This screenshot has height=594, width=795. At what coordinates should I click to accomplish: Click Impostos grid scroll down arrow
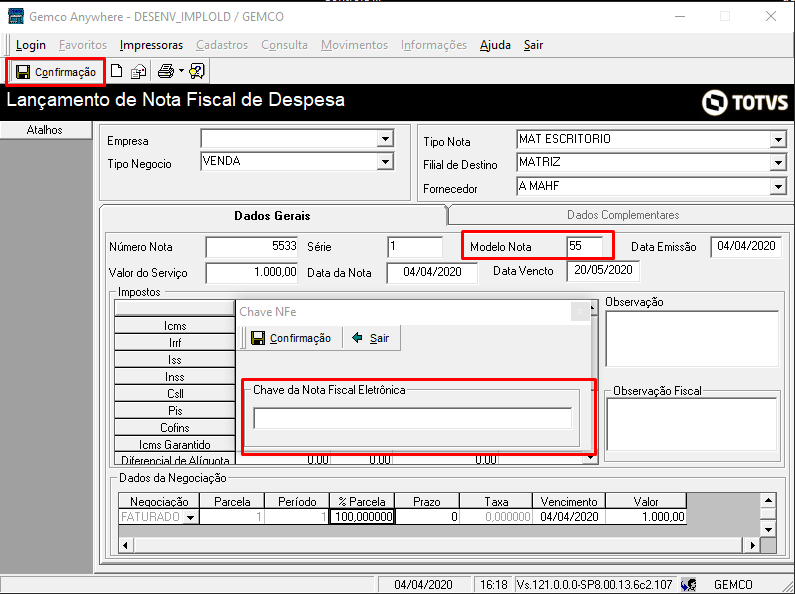click(590, 457)
